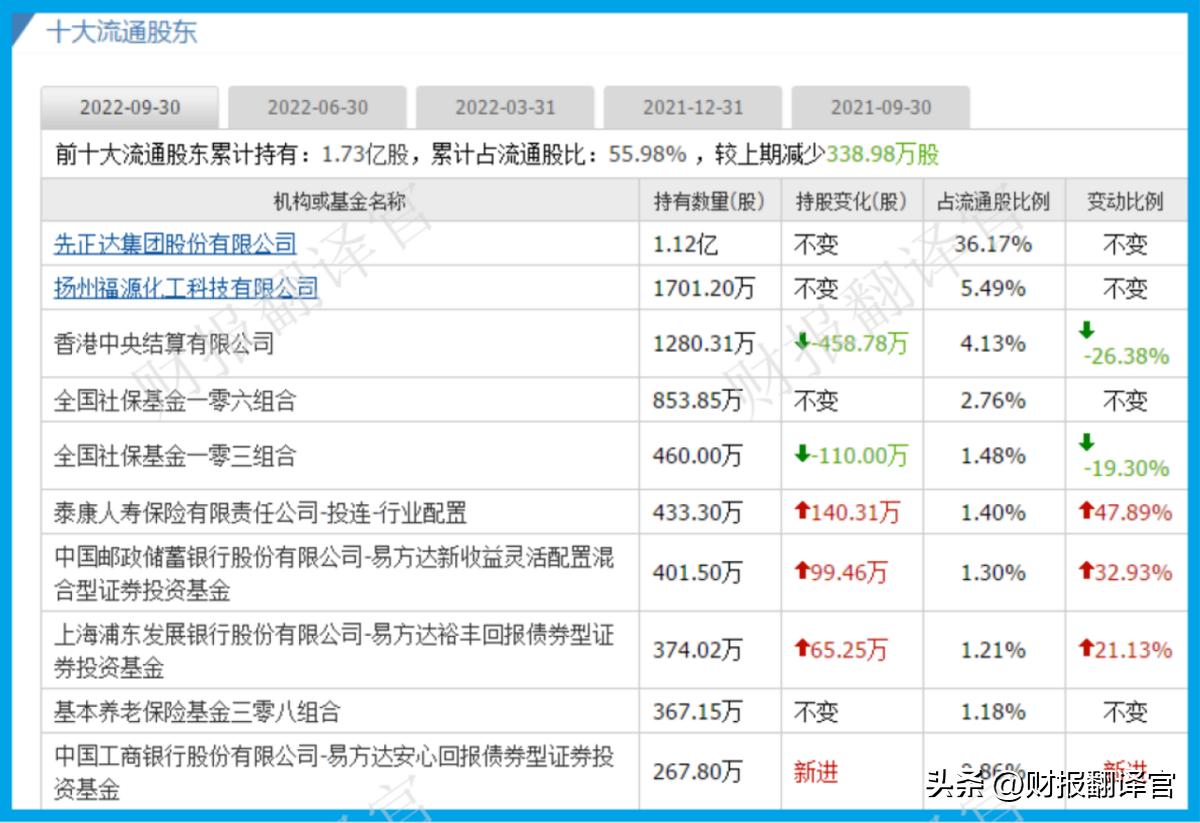Screen dimensions: 1200x823
Task: Click the 中国工商银行 易方达安心回报 fund name
Action: [x=334, y=773]
